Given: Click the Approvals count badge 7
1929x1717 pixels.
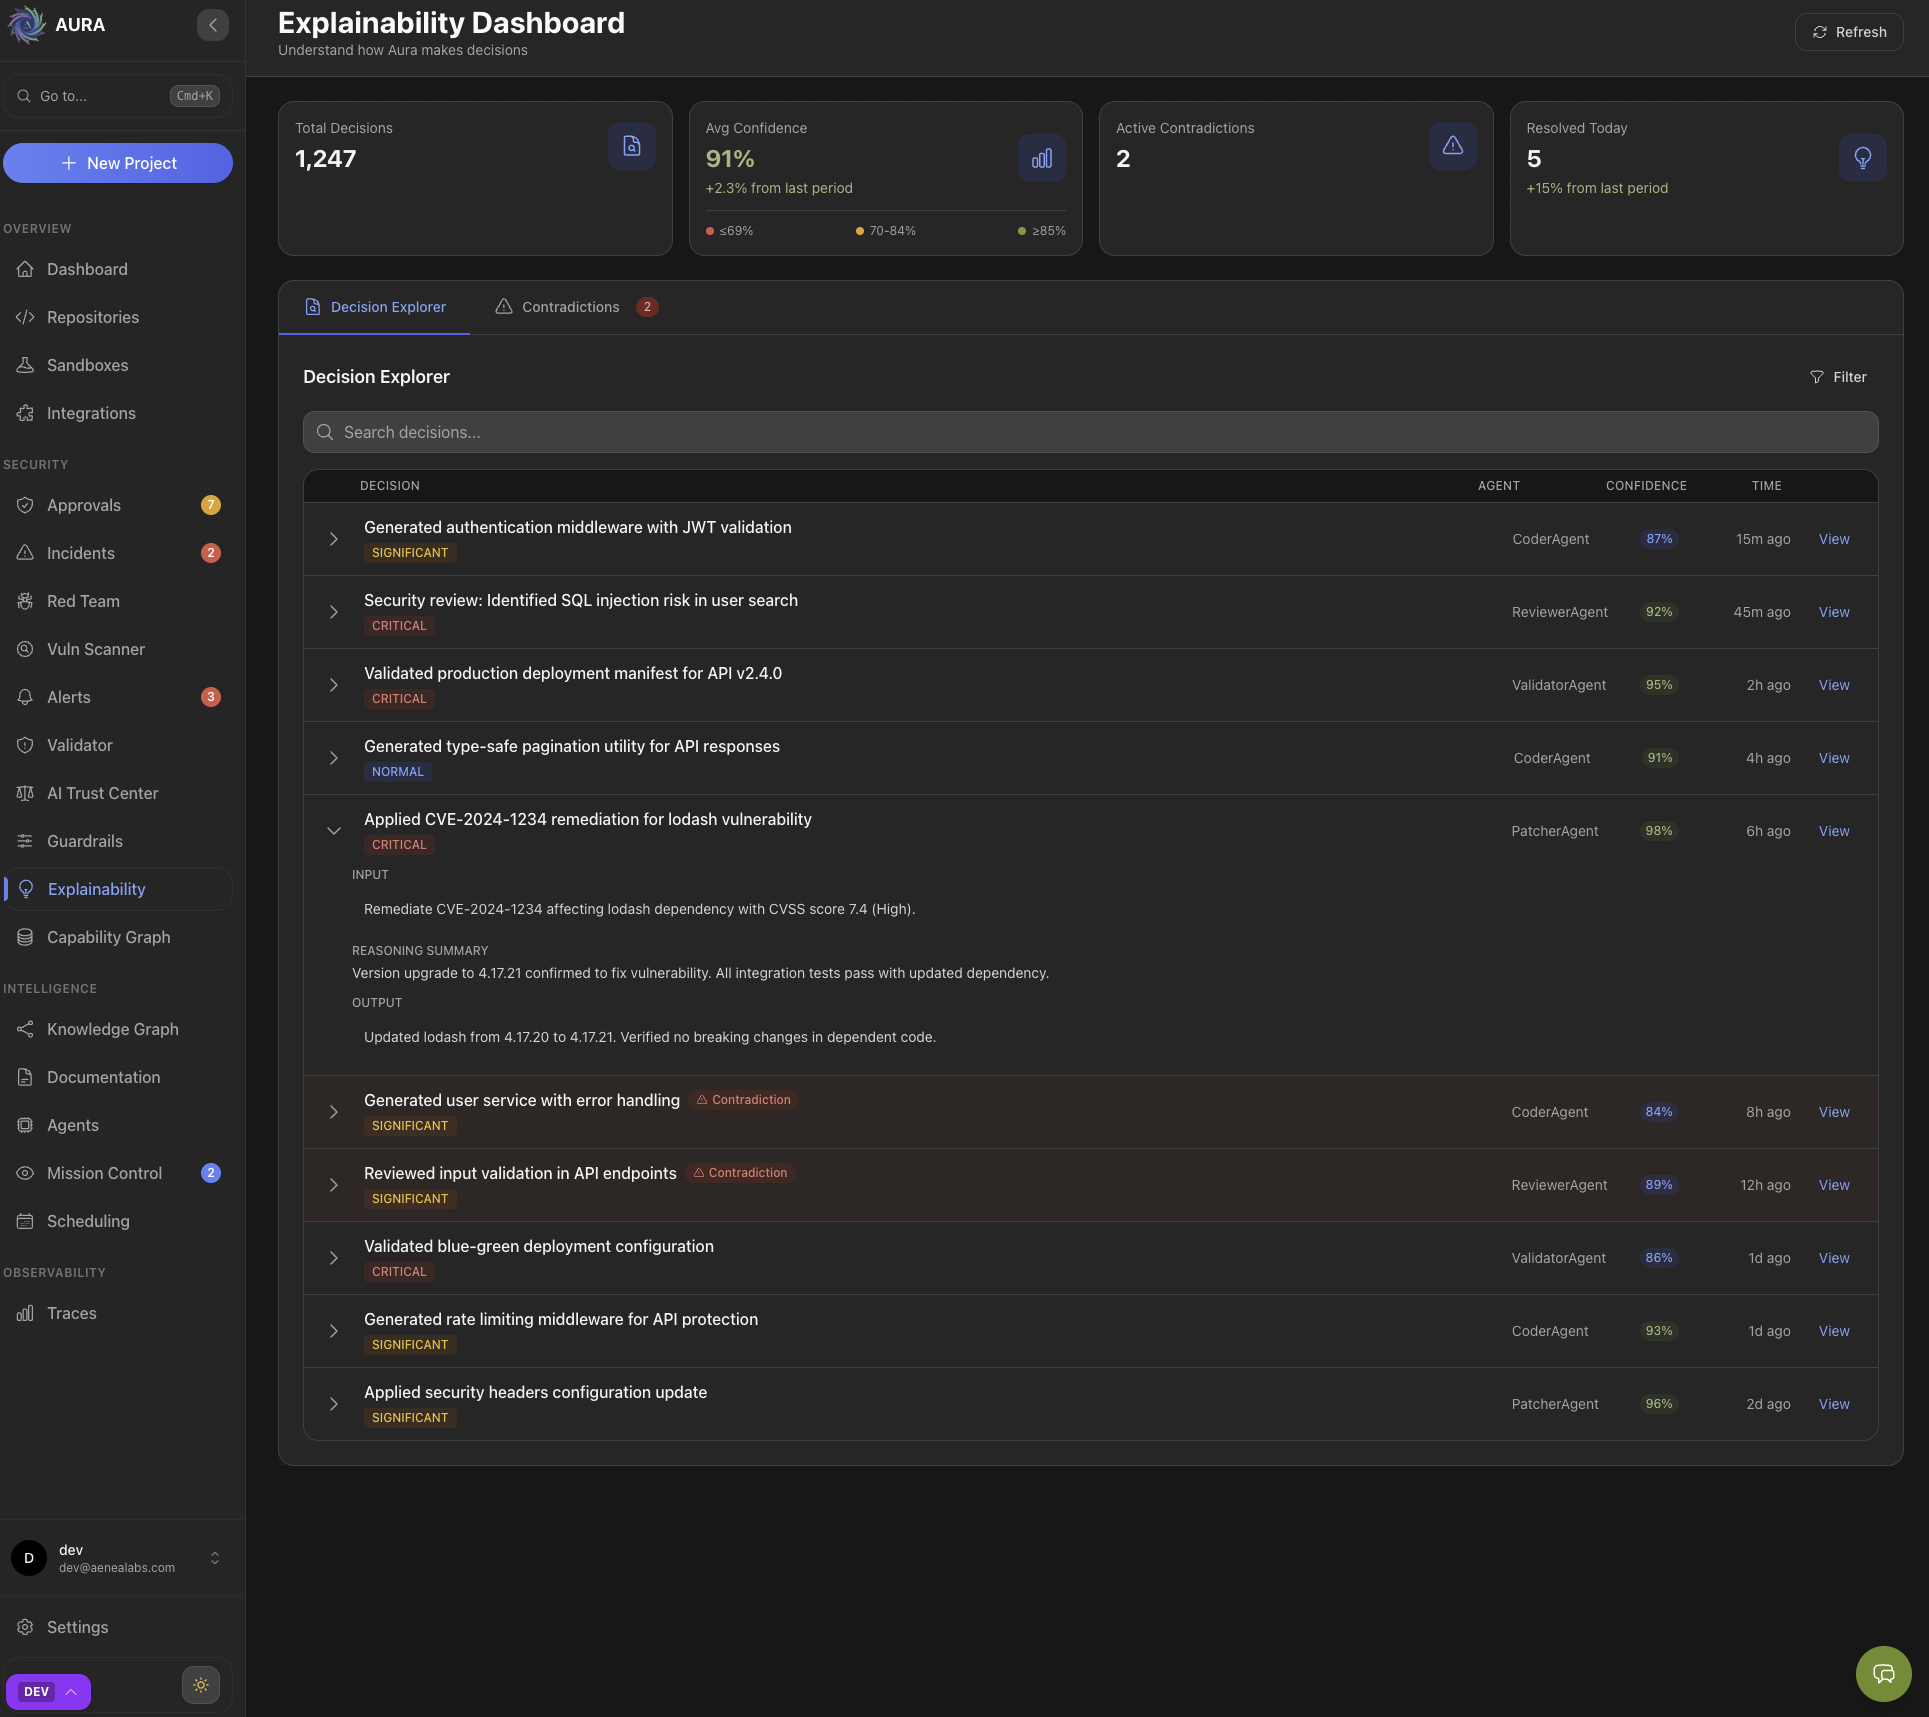Looking at the screenshot, I should point(211,505).
